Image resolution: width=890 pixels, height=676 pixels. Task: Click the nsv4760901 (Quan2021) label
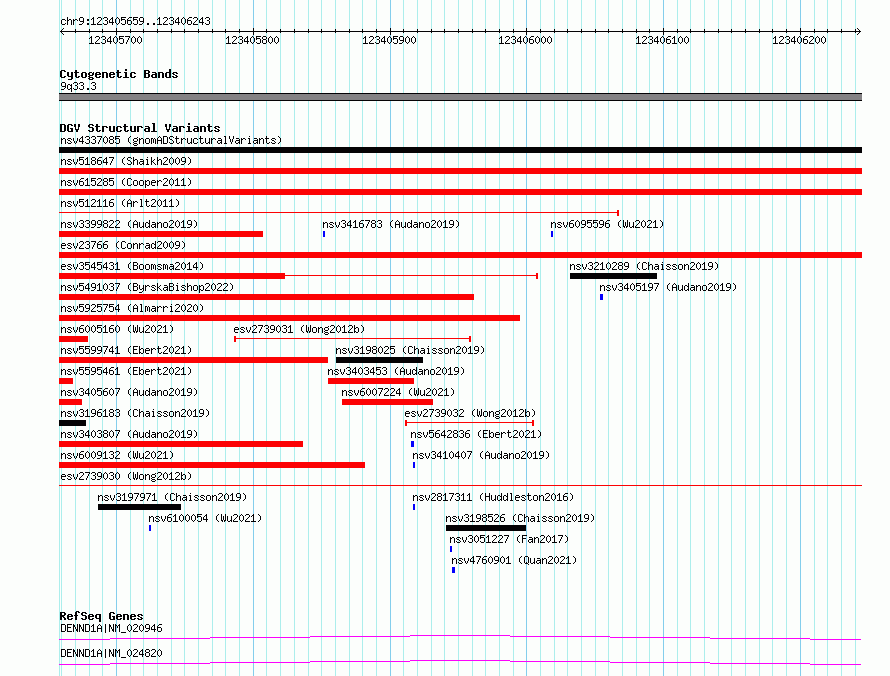(x=514, y=560)
